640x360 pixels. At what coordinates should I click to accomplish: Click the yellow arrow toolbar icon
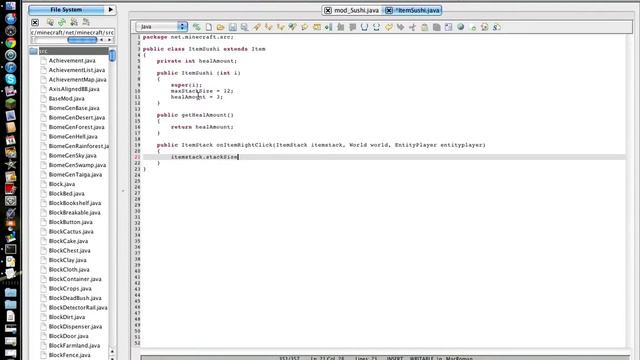point(389,27)
